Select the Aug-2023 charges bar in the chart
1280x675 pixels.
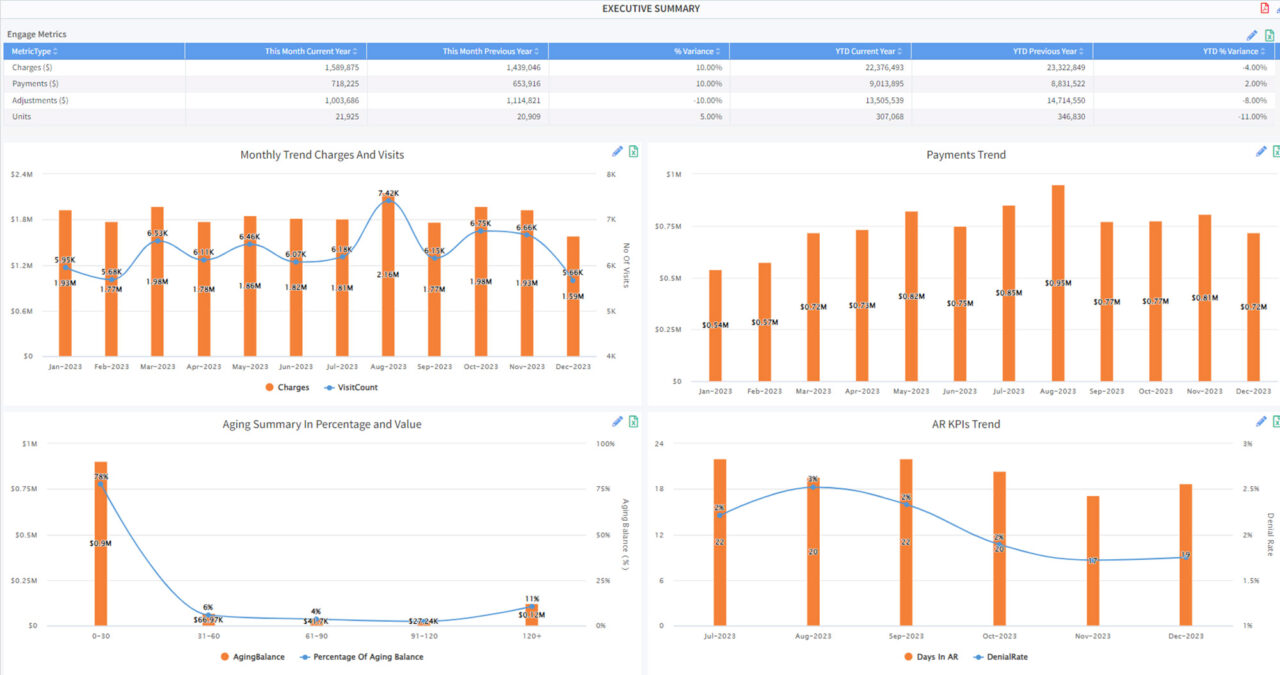click(388, 280)
